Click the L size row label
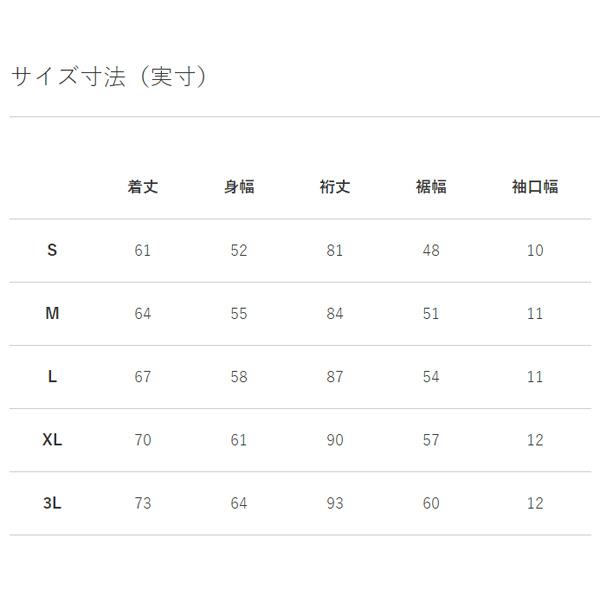The width and height of the screenshot is (600, 600). point(52,376)
